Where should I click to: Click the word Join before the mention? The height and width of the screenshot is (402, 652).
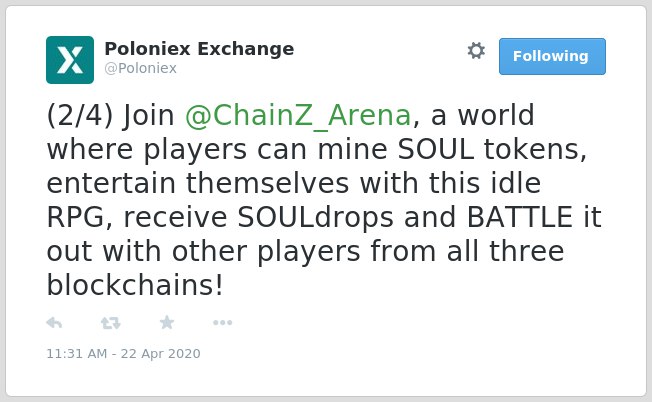click(x=149, y=116)
